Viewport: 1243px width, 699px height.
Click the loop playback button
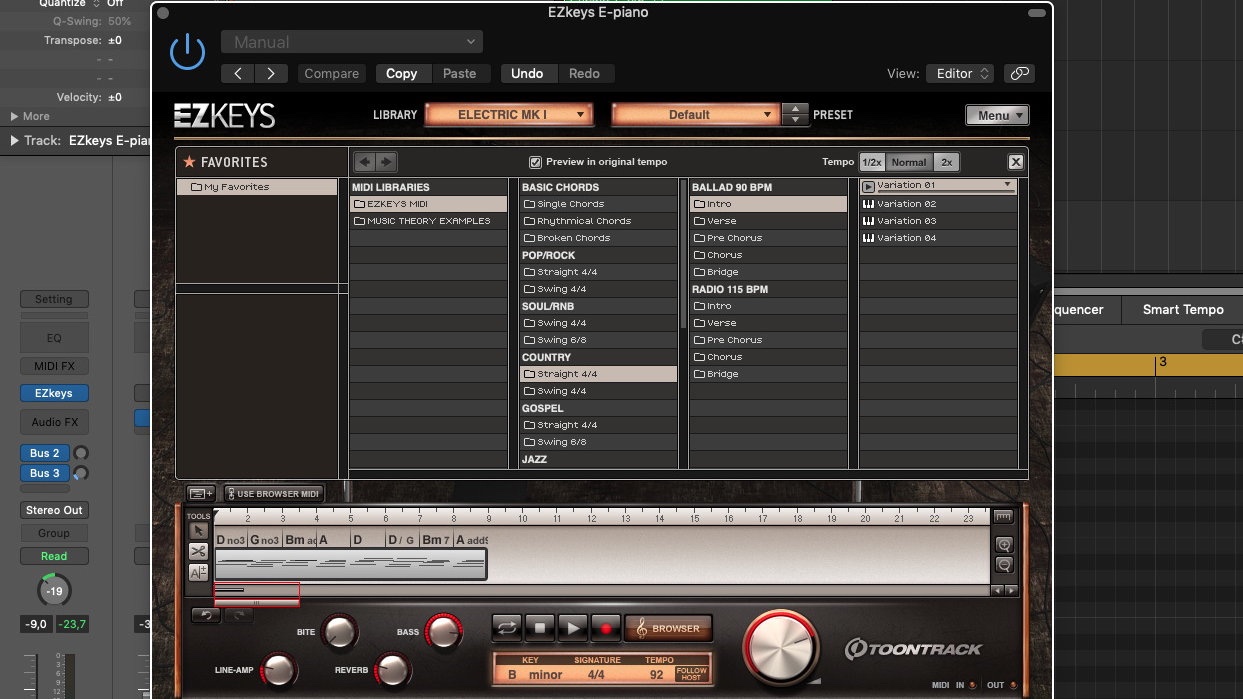click(x=506, y=628)
